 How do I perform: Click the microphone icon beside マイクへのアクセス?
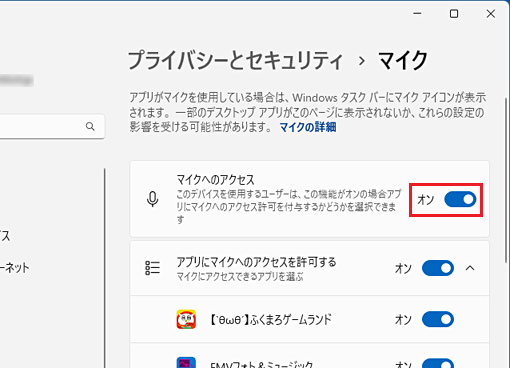153,199
